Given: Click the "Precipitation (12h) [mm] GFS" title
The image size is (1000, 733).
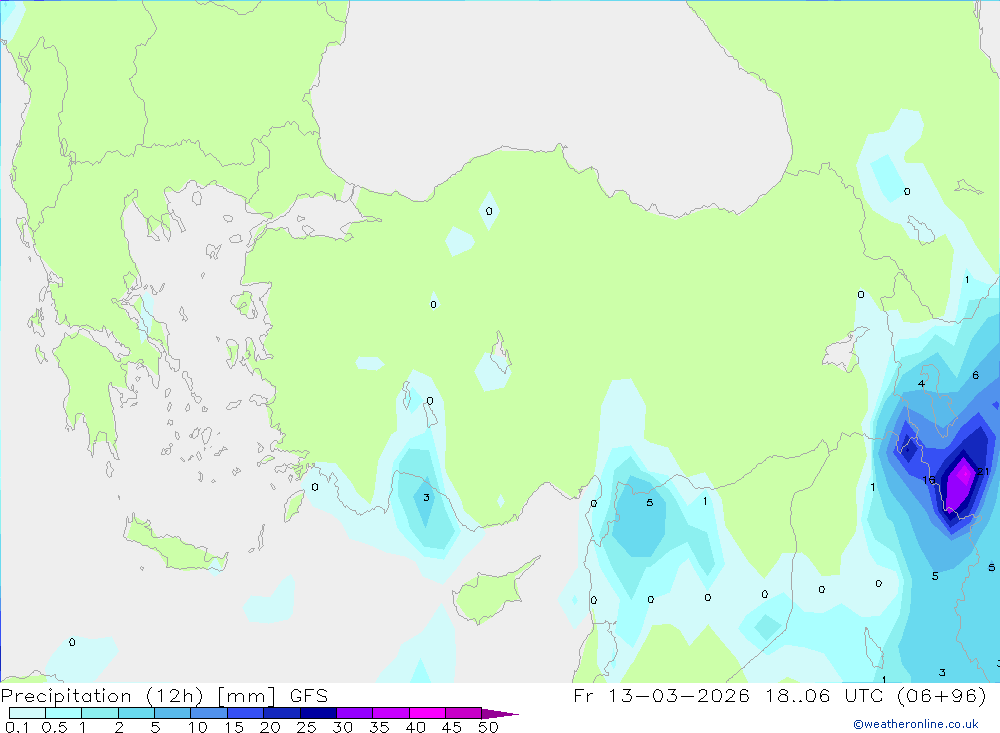Looking at the screenshot, I should (165, 695).
